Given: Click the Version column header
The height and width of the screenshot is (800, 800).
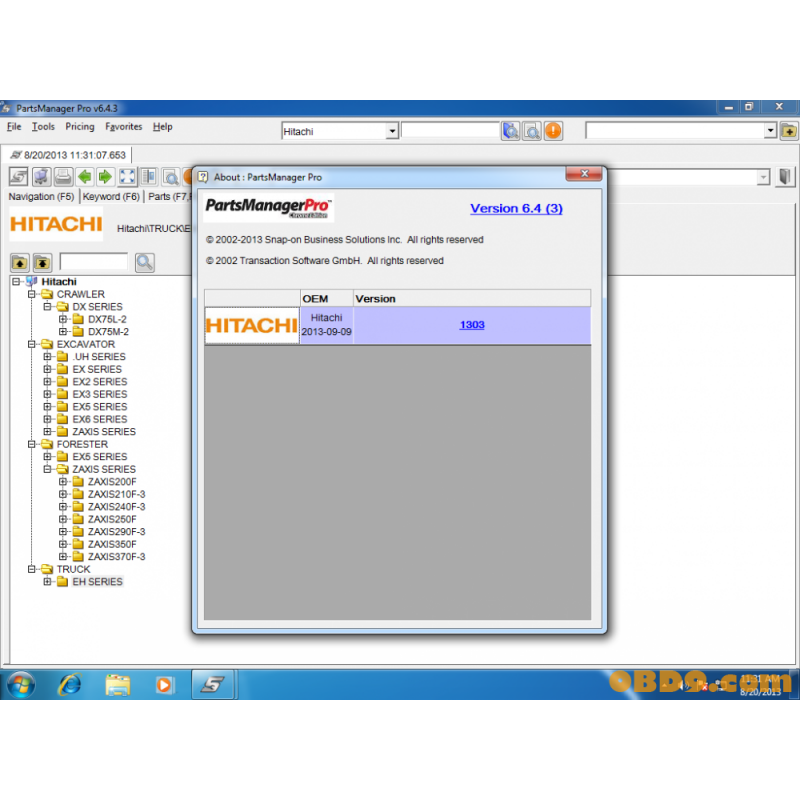Looking at the screenshot, I should point(472,298).
